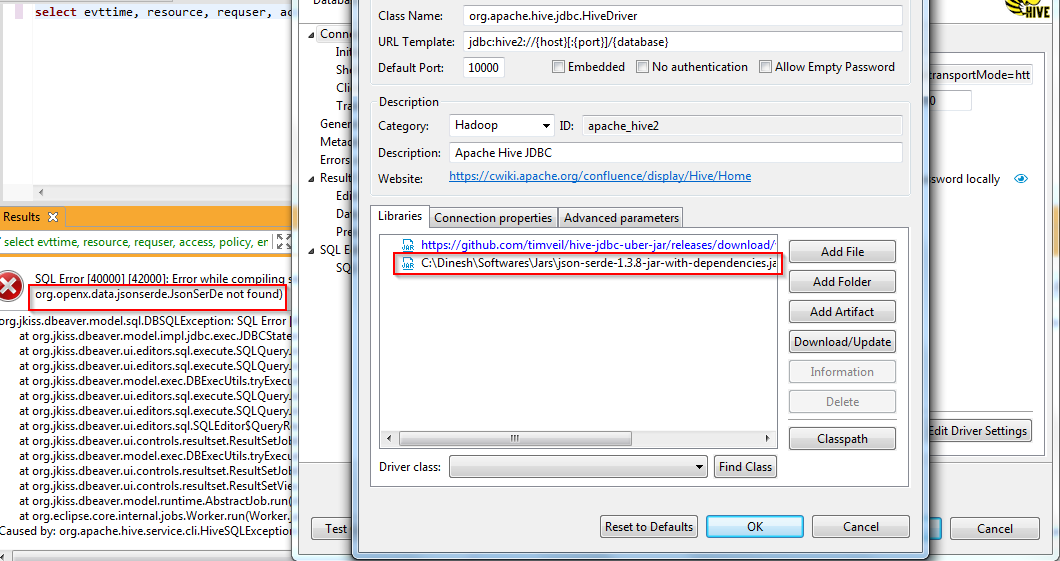The height and width of the screenshot is (561, 1060).
Task: Switch to Connection properties tab
Action: tap(493, 218)
